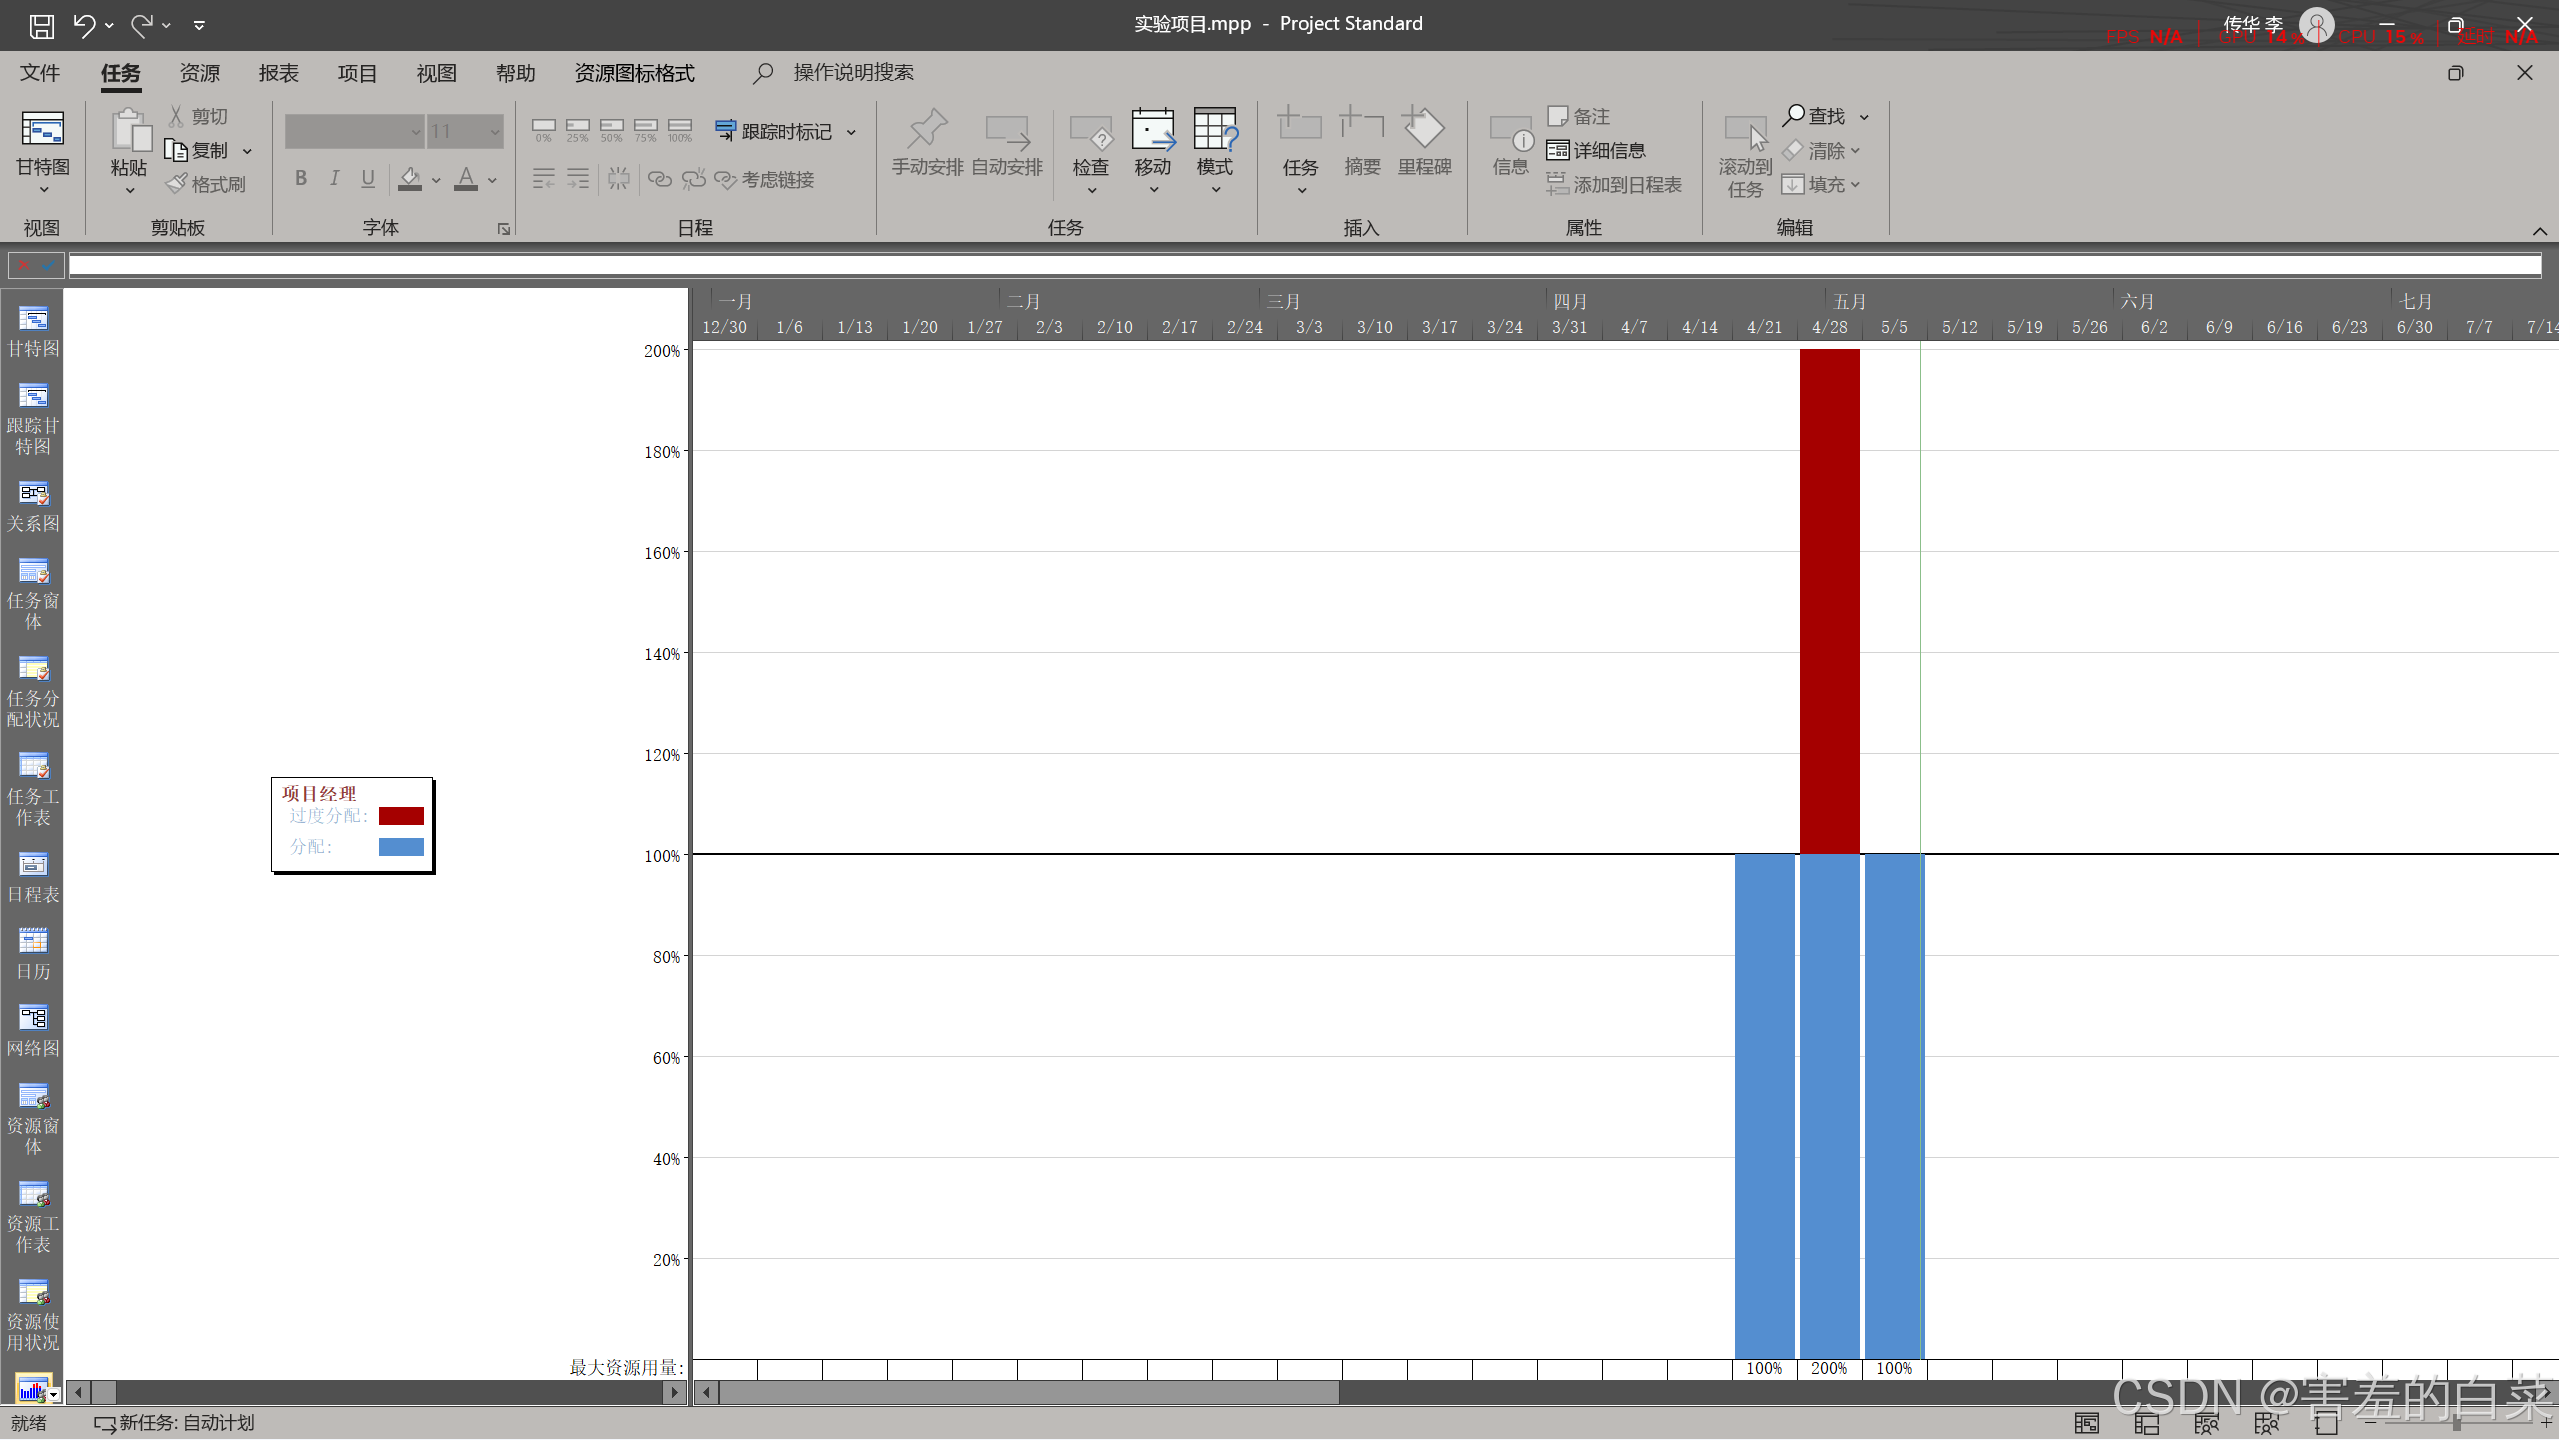Image resolution: width=2559 pixels, height=1440 pixels.
Task: Toggle 自动安排 scheduling mode
Action: [1006, 145]
